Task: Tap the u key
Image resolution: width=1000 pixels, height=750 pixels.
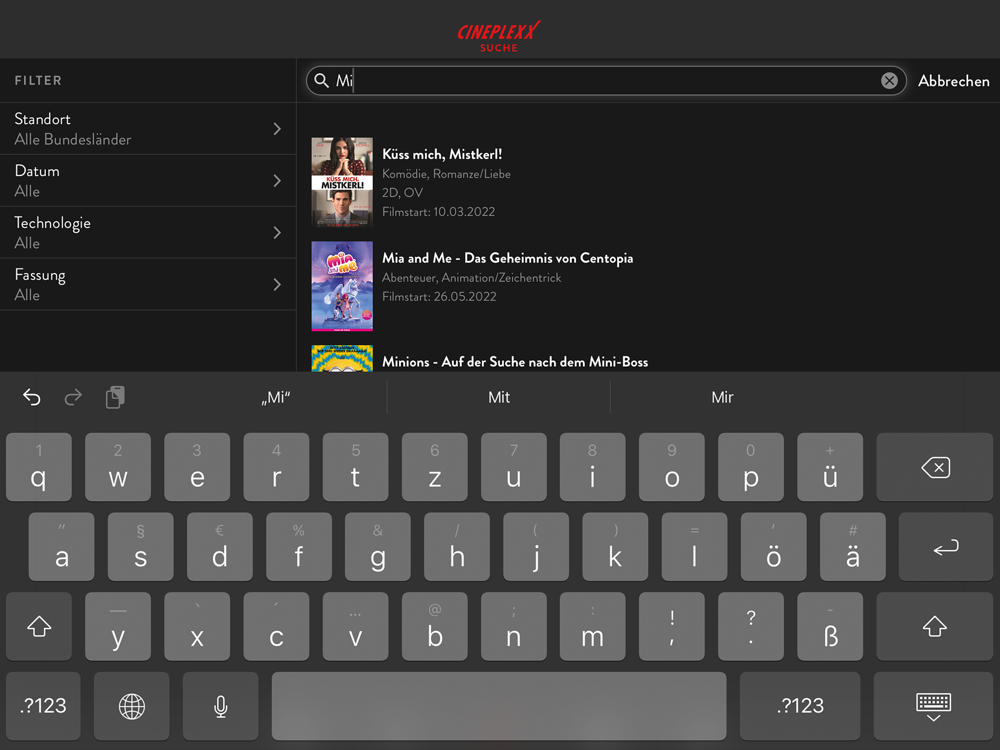Action: click(x=513, y=467)
